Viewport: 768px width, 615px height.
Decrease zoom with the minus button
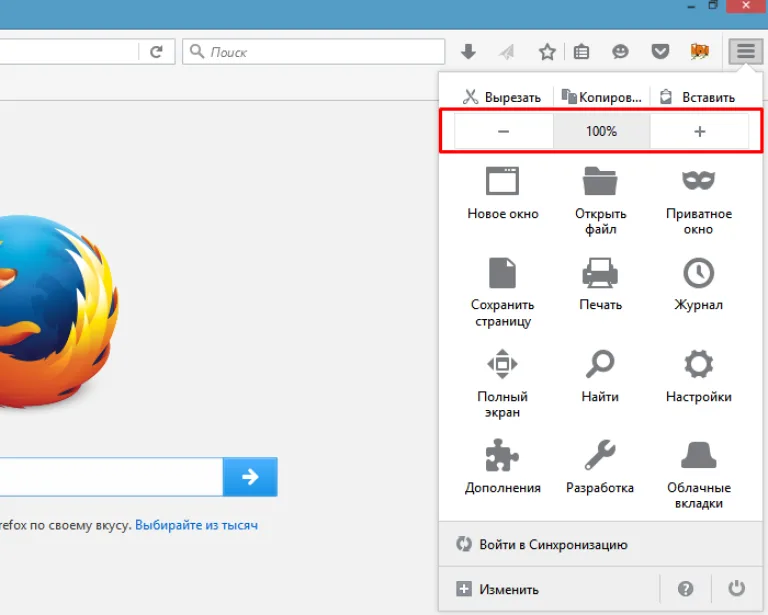504,131
